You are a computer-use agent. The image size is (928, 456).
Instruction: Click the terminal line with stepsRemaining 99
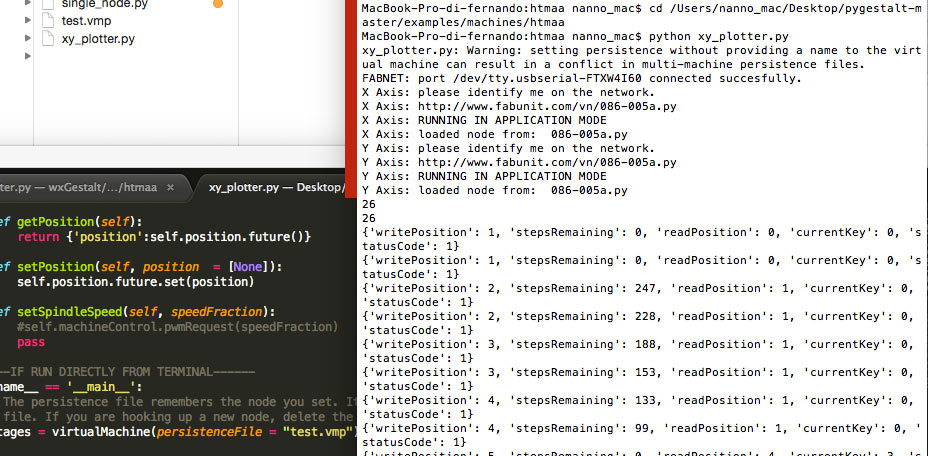click(x=642, y=435)
